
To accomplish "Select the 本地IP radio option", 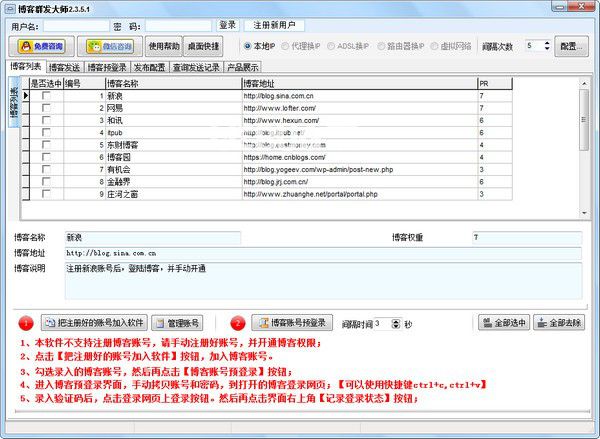I will pyautogui.click(x=260, y=46).
